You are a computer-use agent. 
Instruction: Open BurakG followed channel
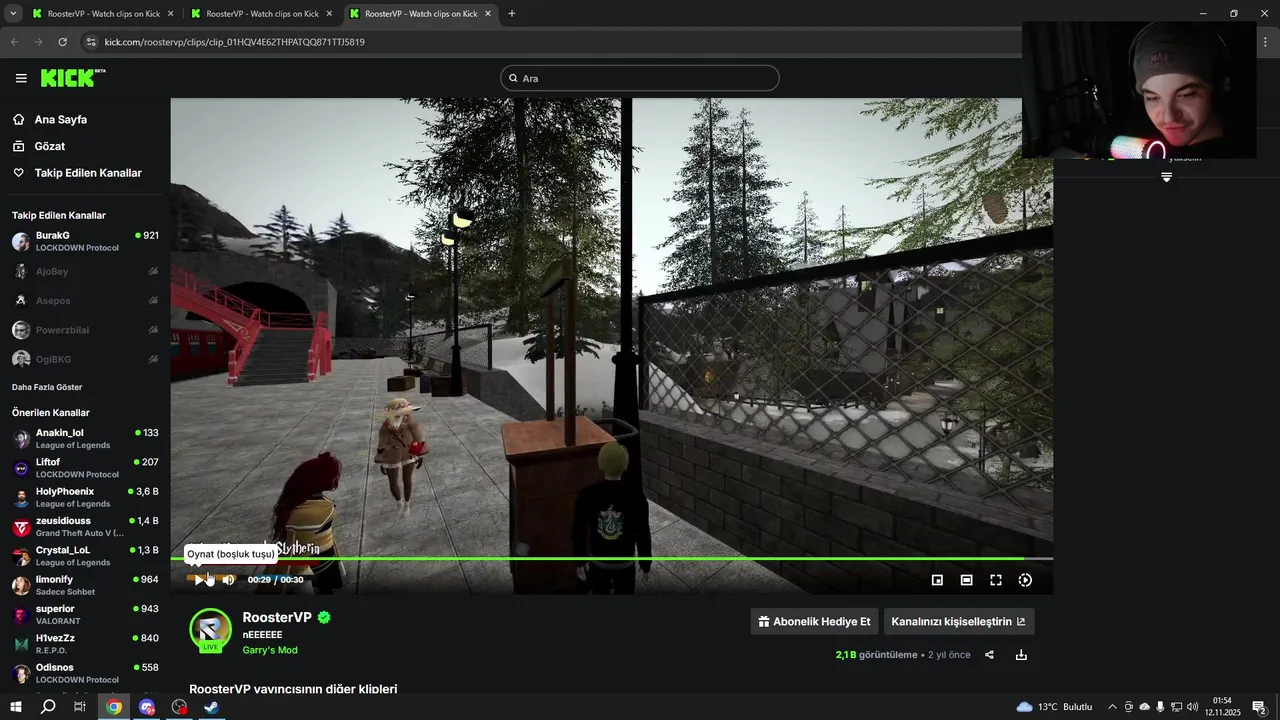click(85, 241)
